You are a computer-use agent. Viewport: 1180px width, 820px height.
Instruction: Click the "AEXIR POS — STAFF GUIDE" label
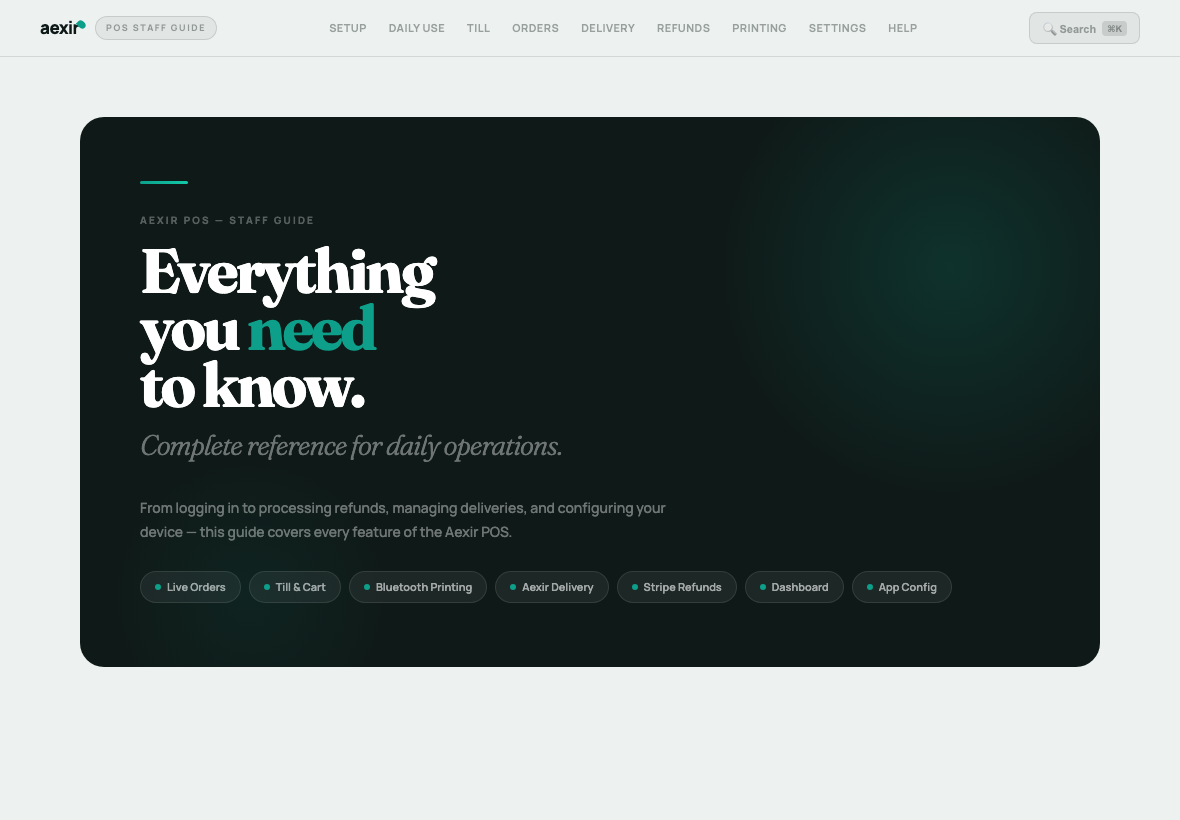(227, 220)
